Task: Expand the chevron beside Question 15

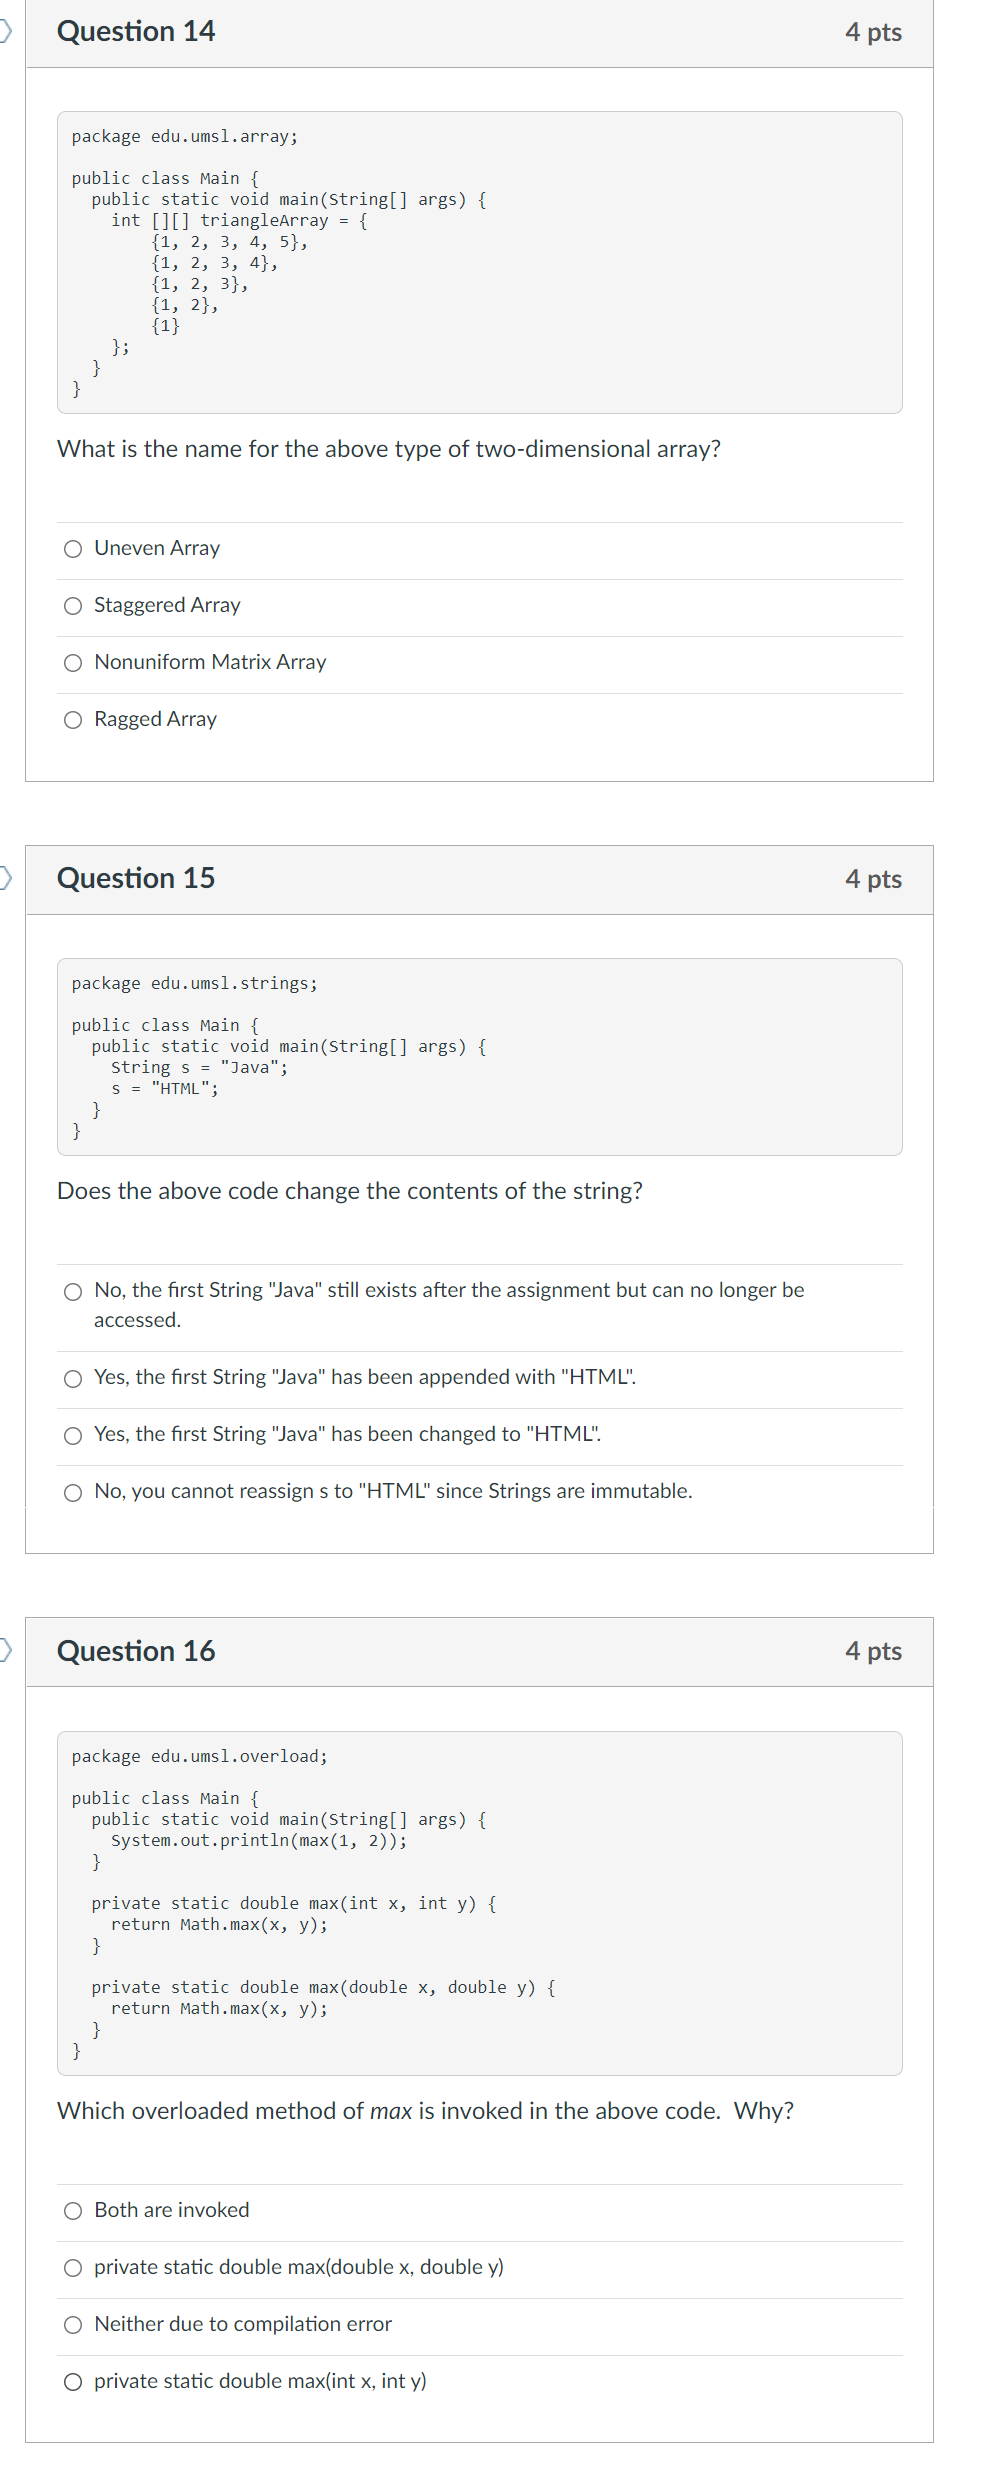Action: (4, 878)
